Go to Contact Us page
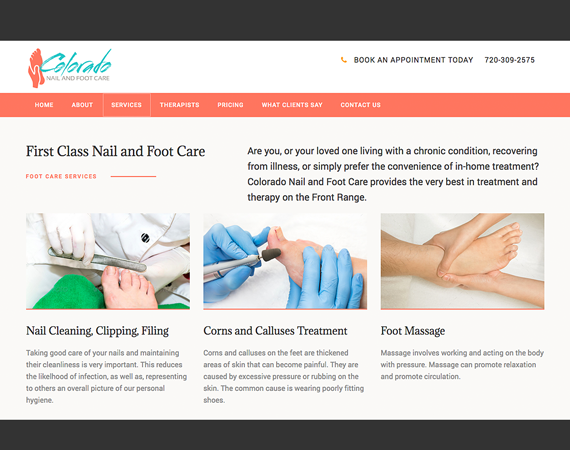The image size is (570, 450). pyautogui.click(x=361, y=105)
